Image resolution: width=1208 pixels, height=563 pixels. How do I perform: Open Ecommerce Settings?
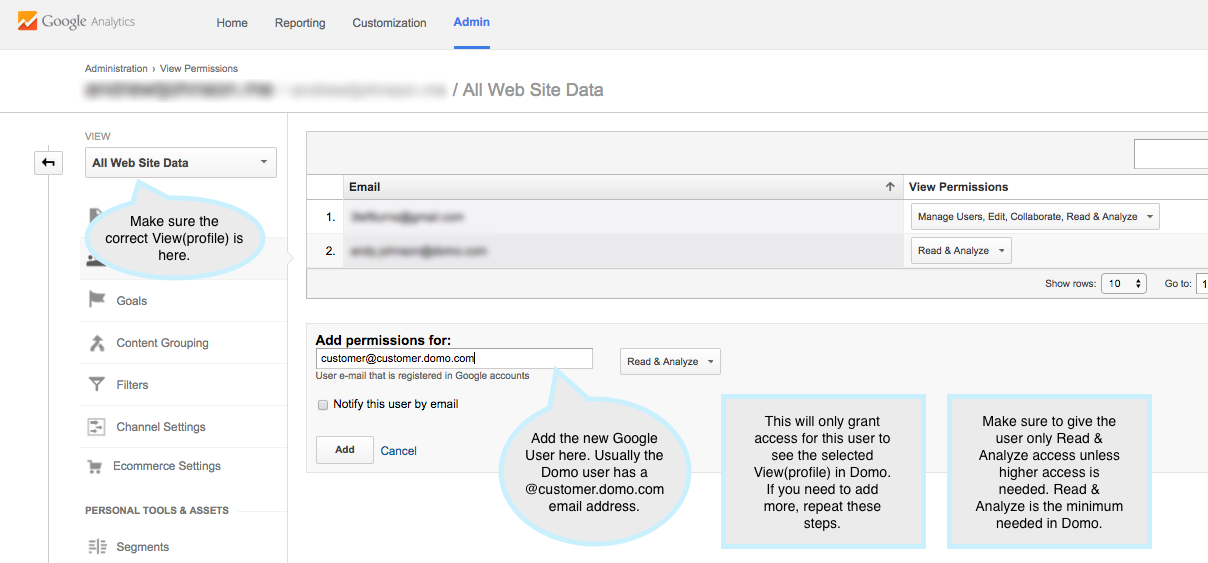click(x=167, y=466)
